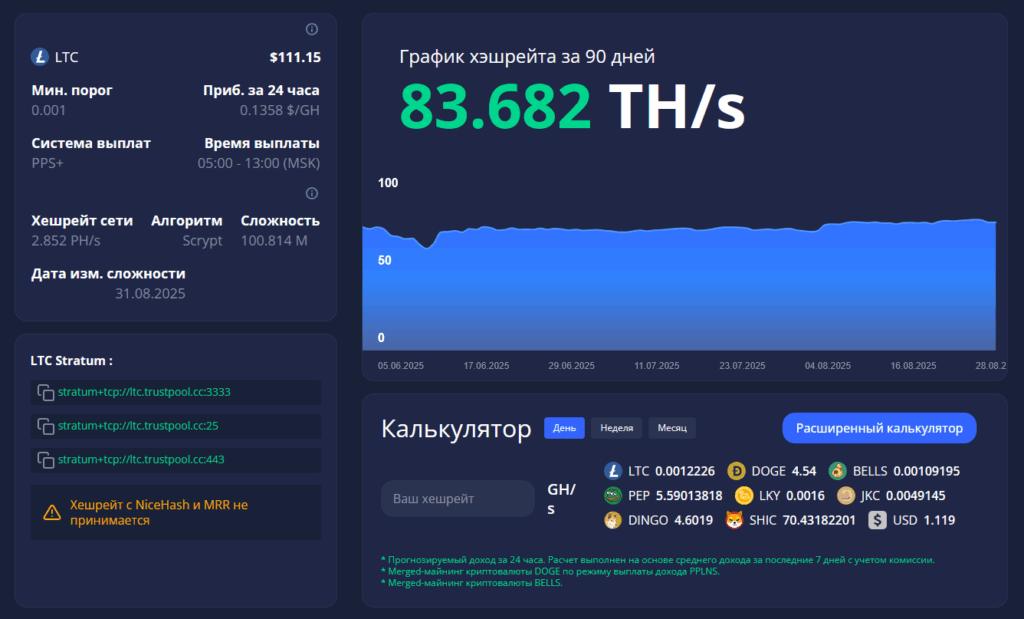Click the stratum+tcp://ltc.trustpool.cc:25 link
Image resolution: width=1024 pixels, height=619 pixels.
tap(138, 426)
